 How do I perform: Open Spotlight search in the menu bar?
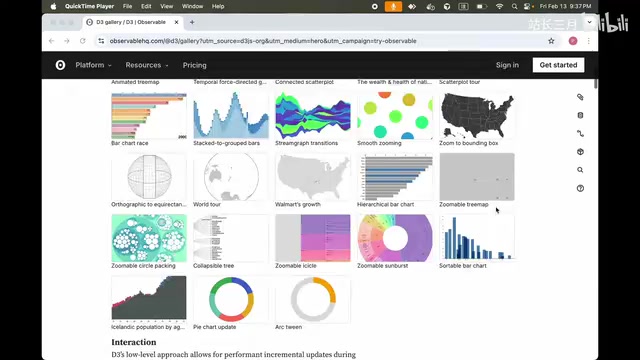514,6
